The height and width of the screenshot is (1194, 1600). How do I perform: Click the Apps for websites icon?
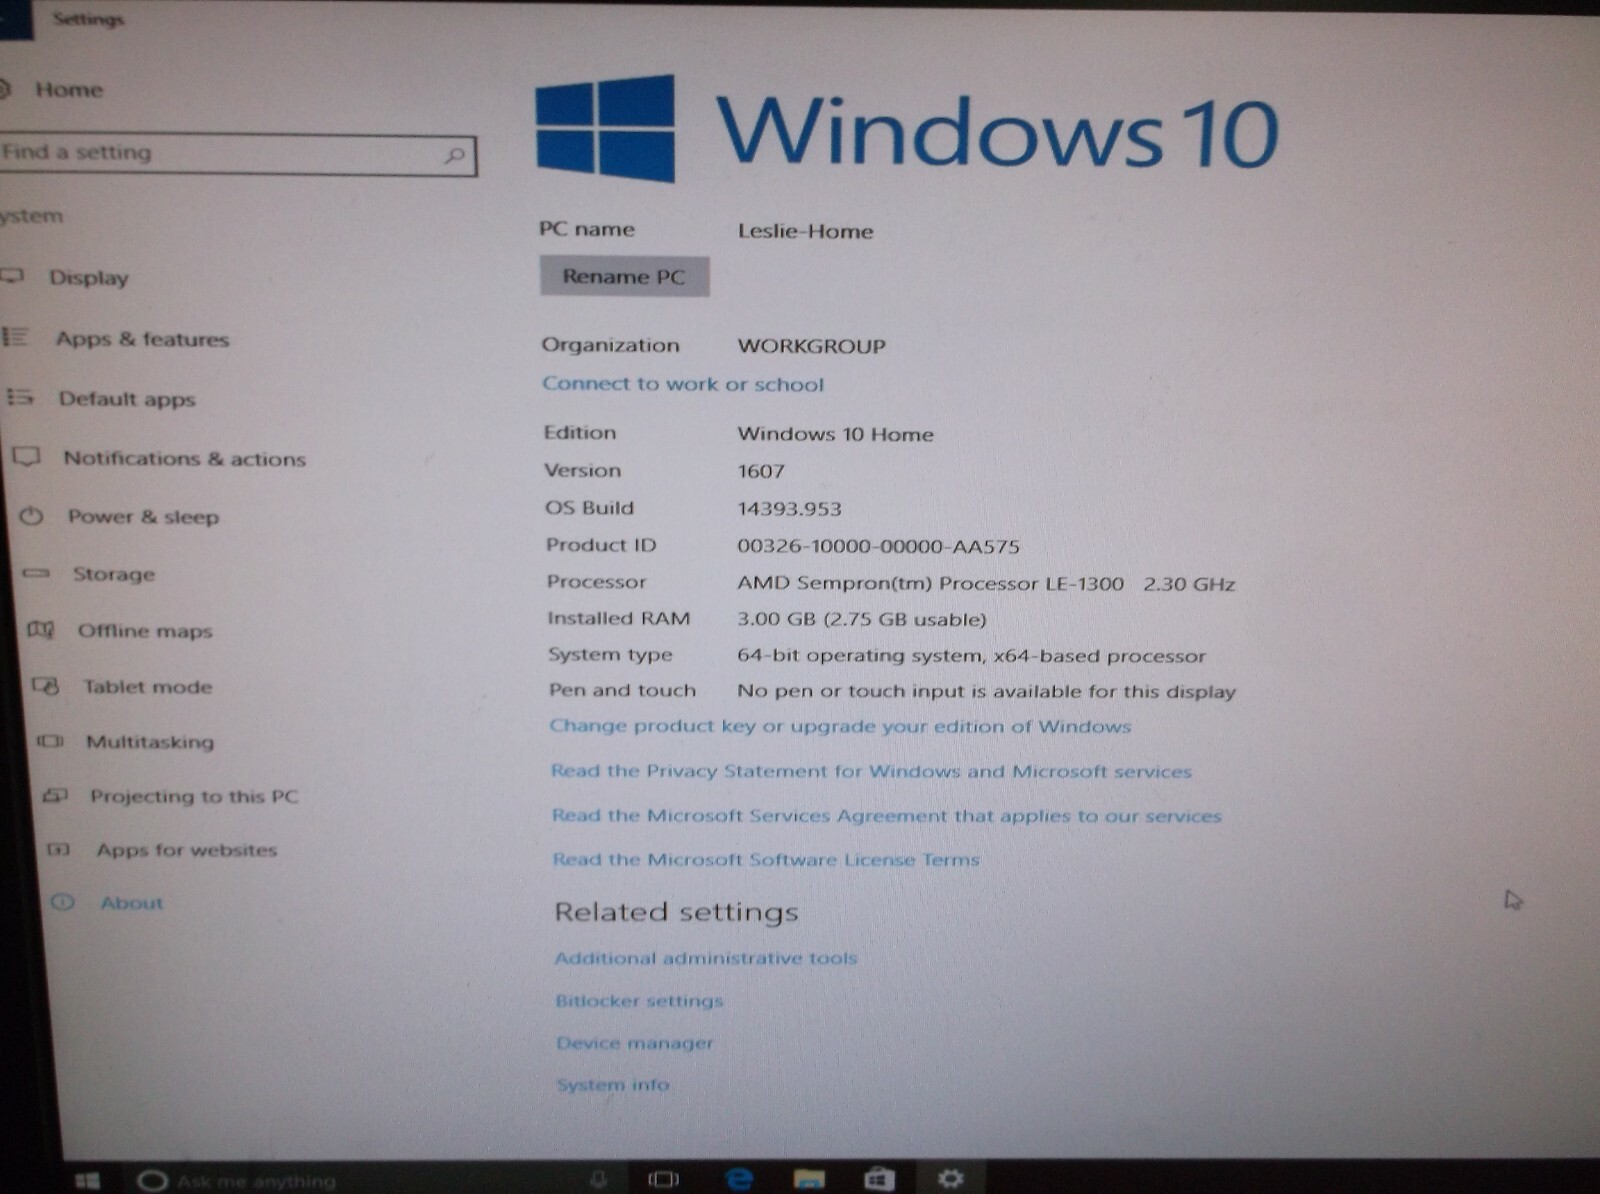coord(59,850)
